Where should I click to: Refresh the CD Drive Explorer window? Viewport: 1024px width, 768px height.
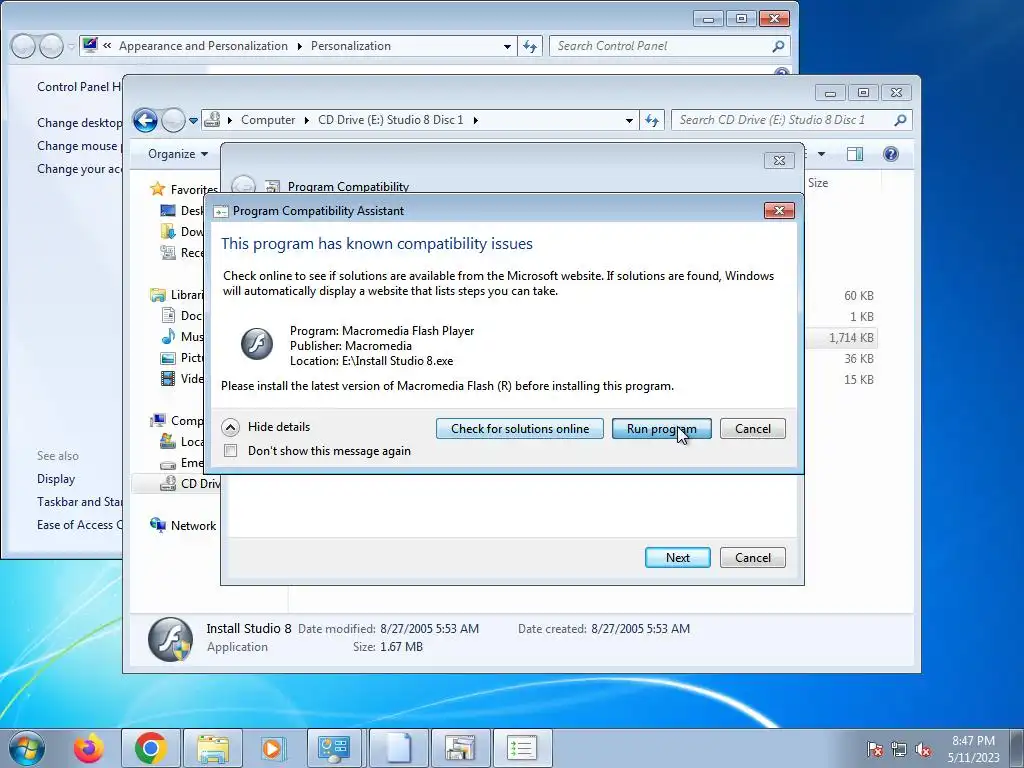point(652,120)
